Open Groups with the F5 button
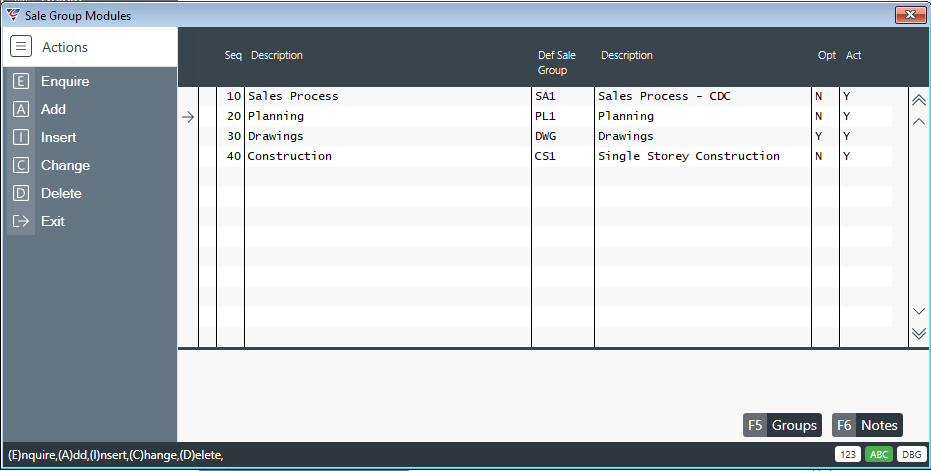 pos(783,425)
